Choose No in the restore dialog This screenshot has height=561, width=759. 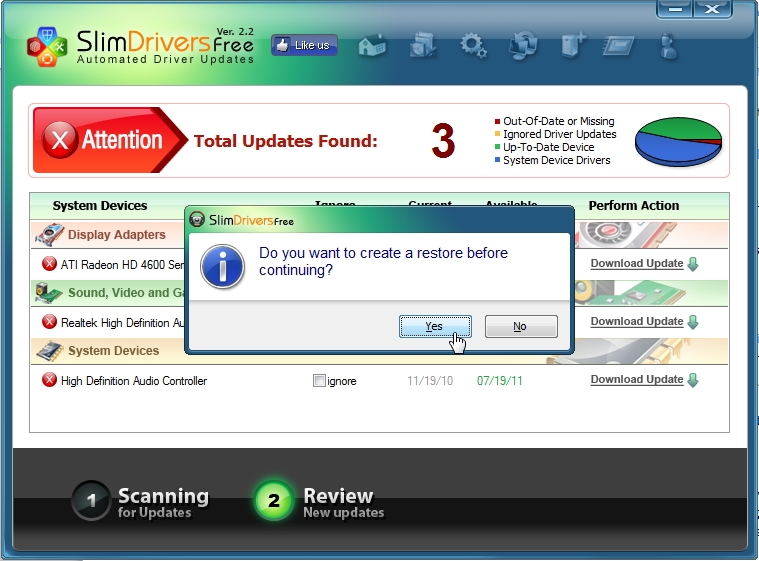pos(521,326)
